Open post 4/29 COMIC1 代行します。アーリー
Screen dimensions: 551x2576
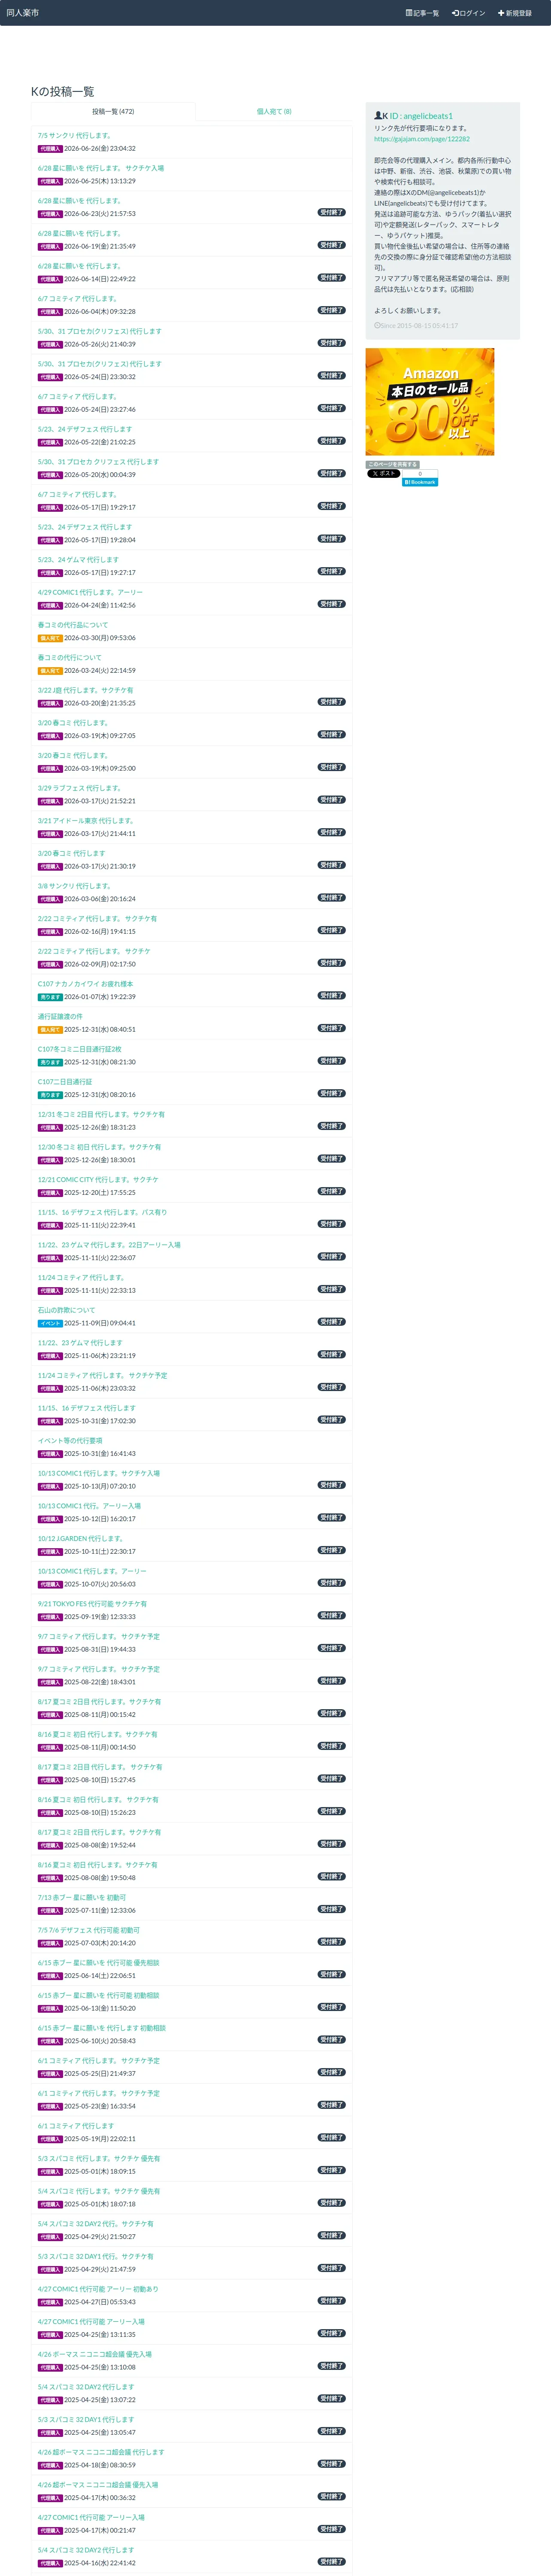point(90,592)
